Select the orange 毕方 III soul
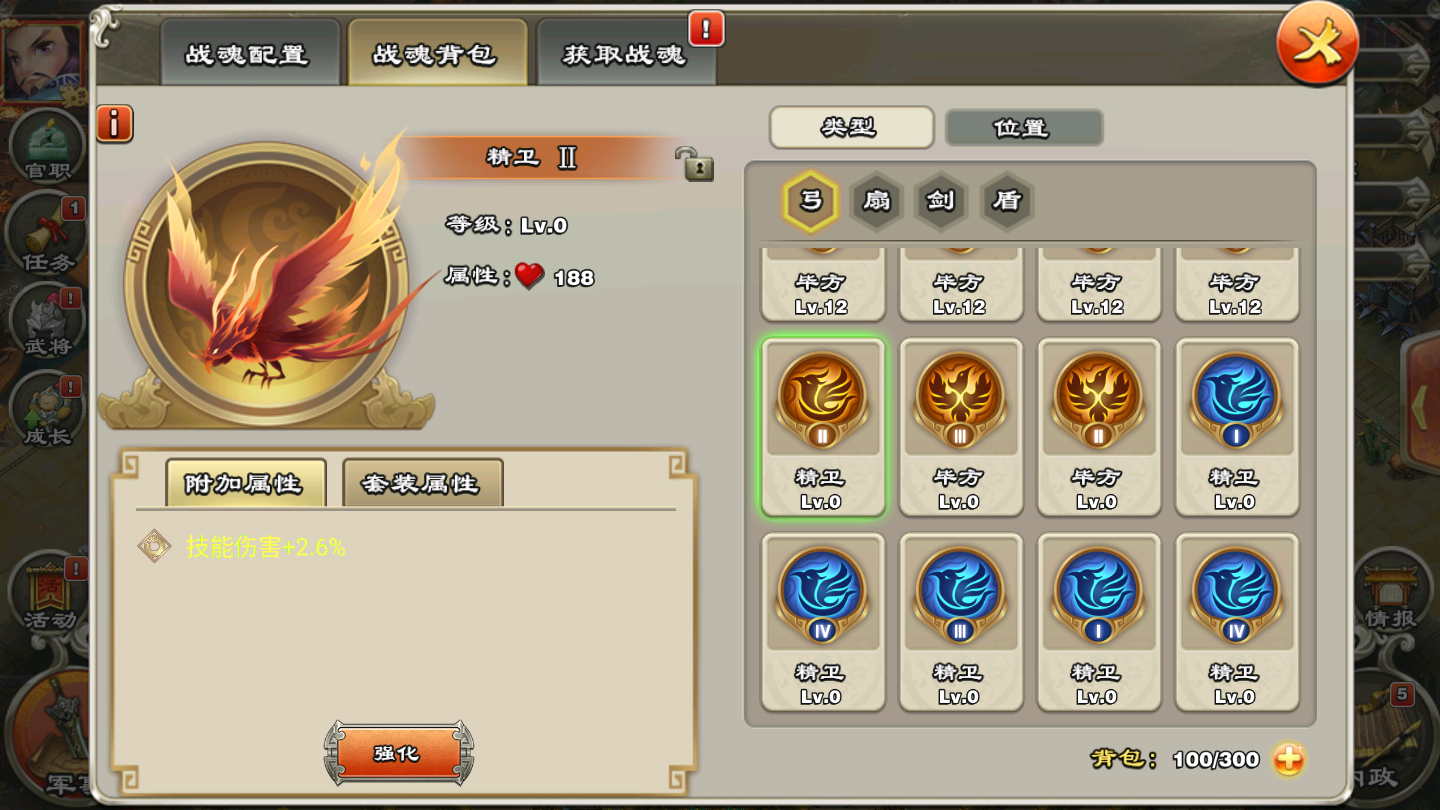Image resolution: width=1440 pixels, height=810 pixels. pos(960,427)
